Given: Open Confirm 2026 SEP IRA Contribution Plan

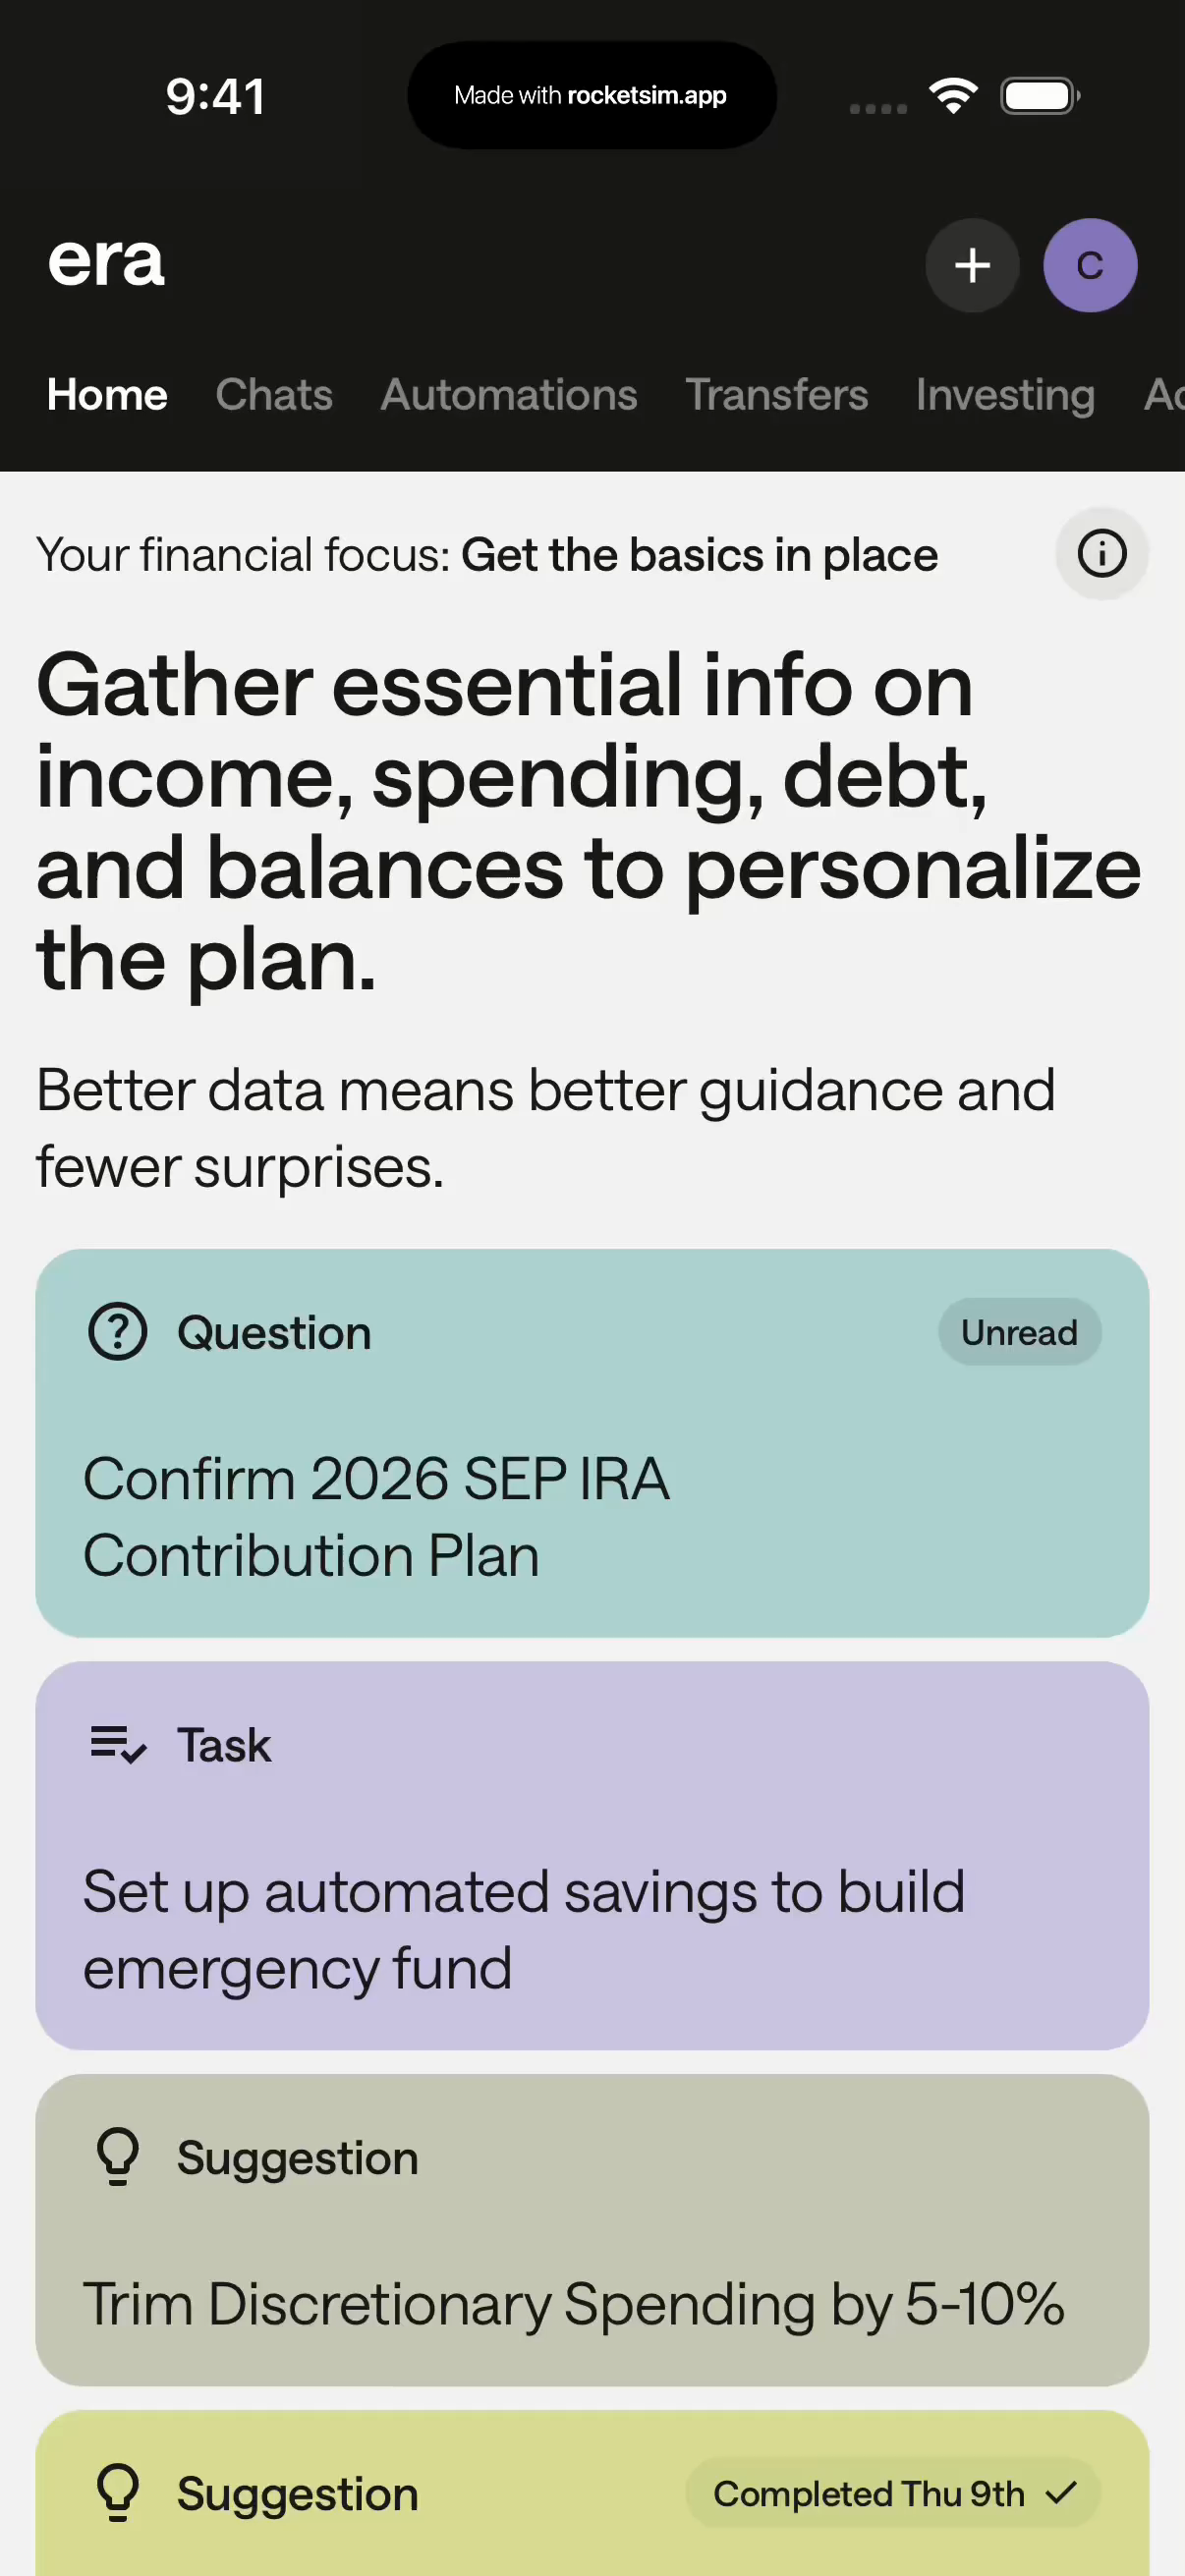Looking at the screenshot, I should (376, 1516).
